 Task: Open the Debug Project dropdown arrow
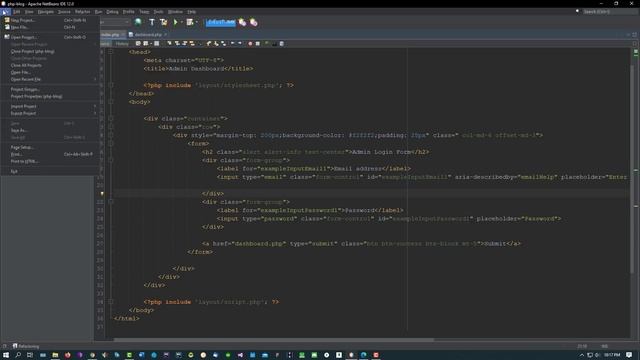click(196, 22)
